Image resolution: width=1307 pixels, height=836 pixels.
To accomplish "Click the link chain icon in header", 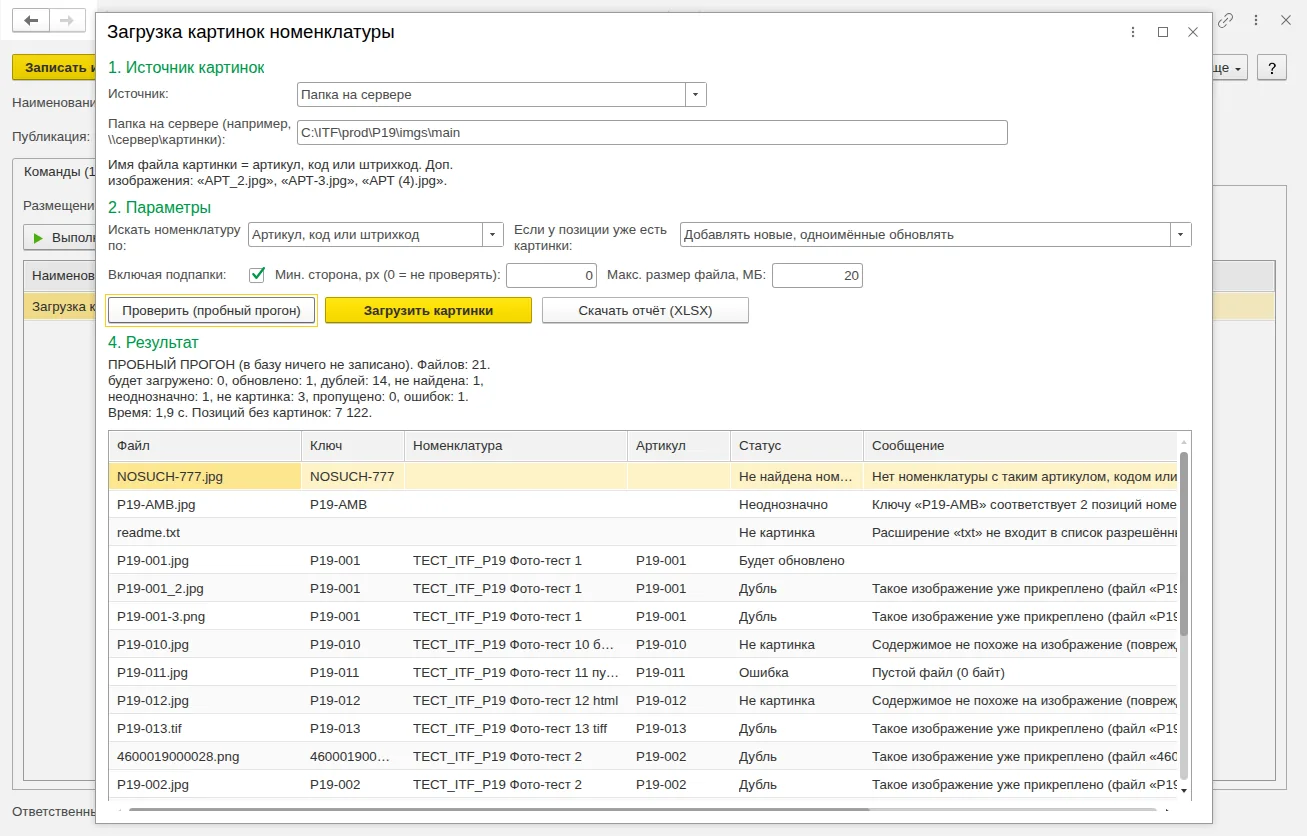I will point(1225,20).
